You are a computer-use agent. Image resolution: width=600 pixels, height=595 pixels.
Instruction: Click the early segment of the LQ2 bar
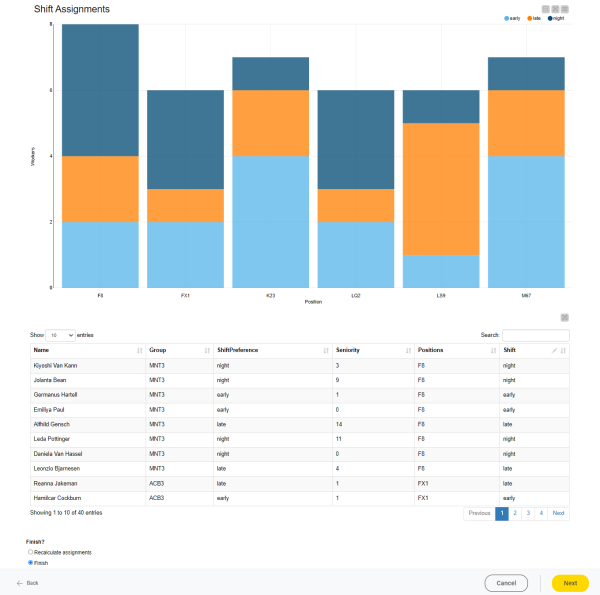click(x=356, y=255)
